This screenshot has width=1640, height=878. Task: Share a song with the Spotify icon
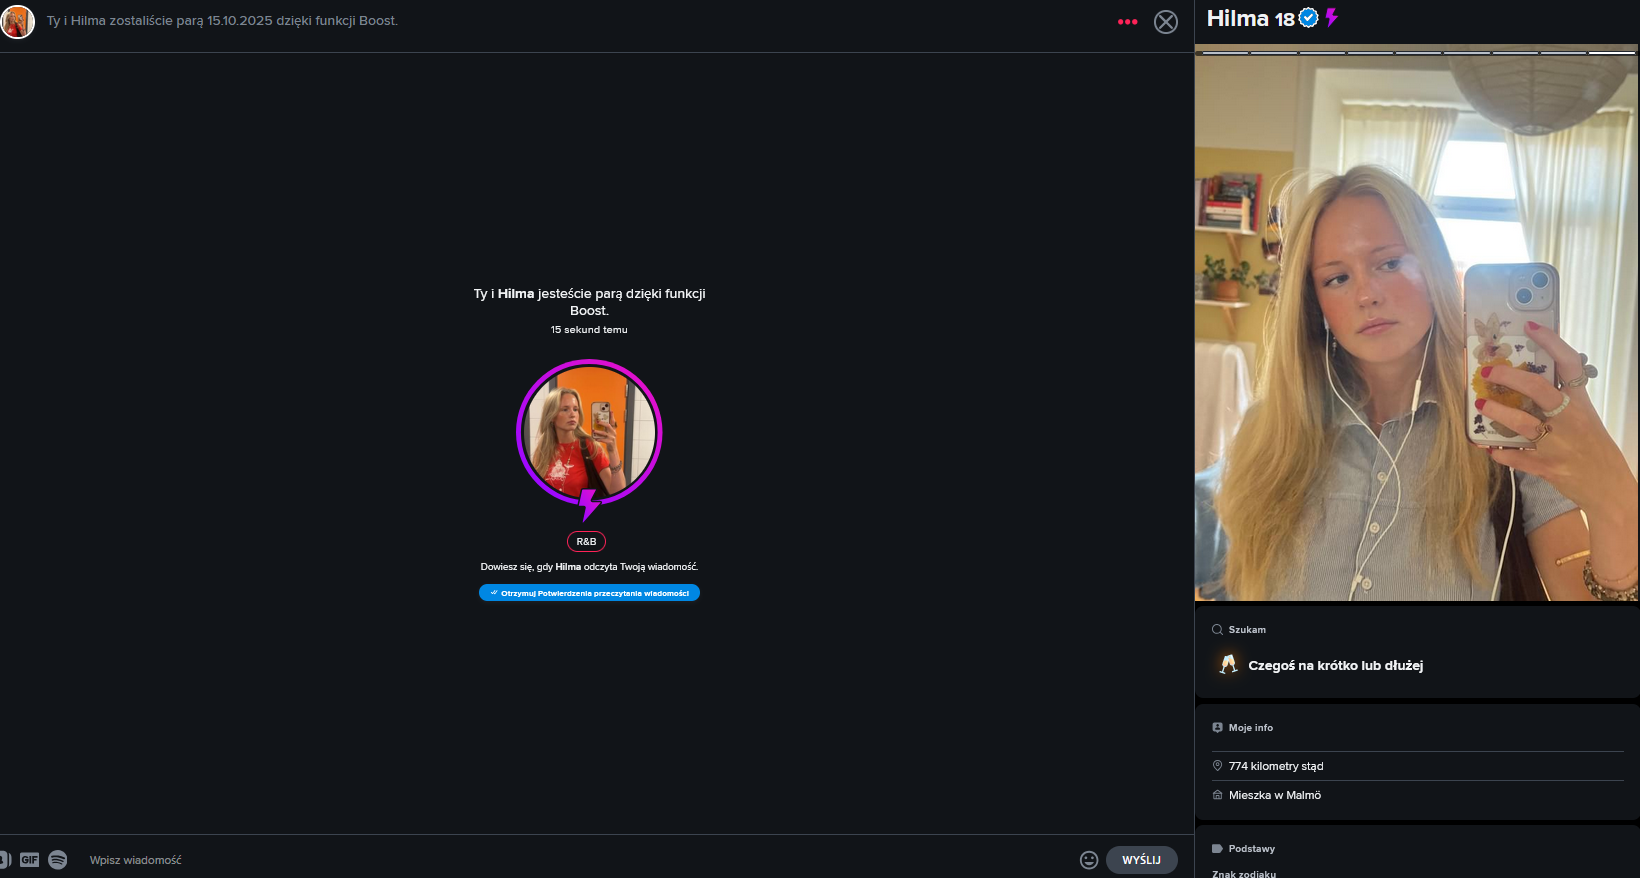coord(58,860)
